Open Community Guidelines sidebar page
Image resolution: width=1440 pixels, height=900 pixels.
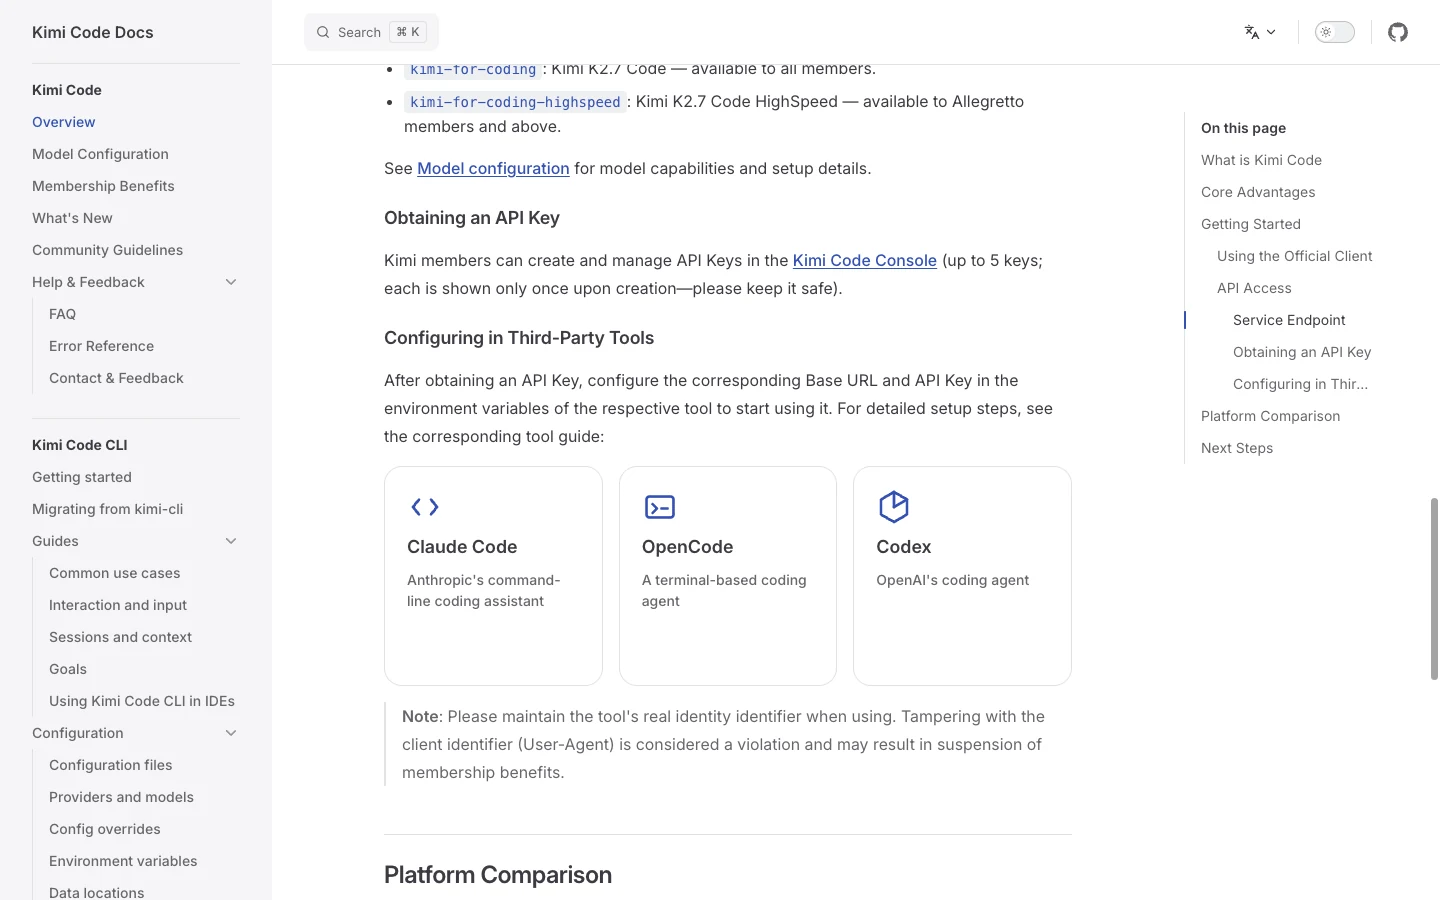107,250
